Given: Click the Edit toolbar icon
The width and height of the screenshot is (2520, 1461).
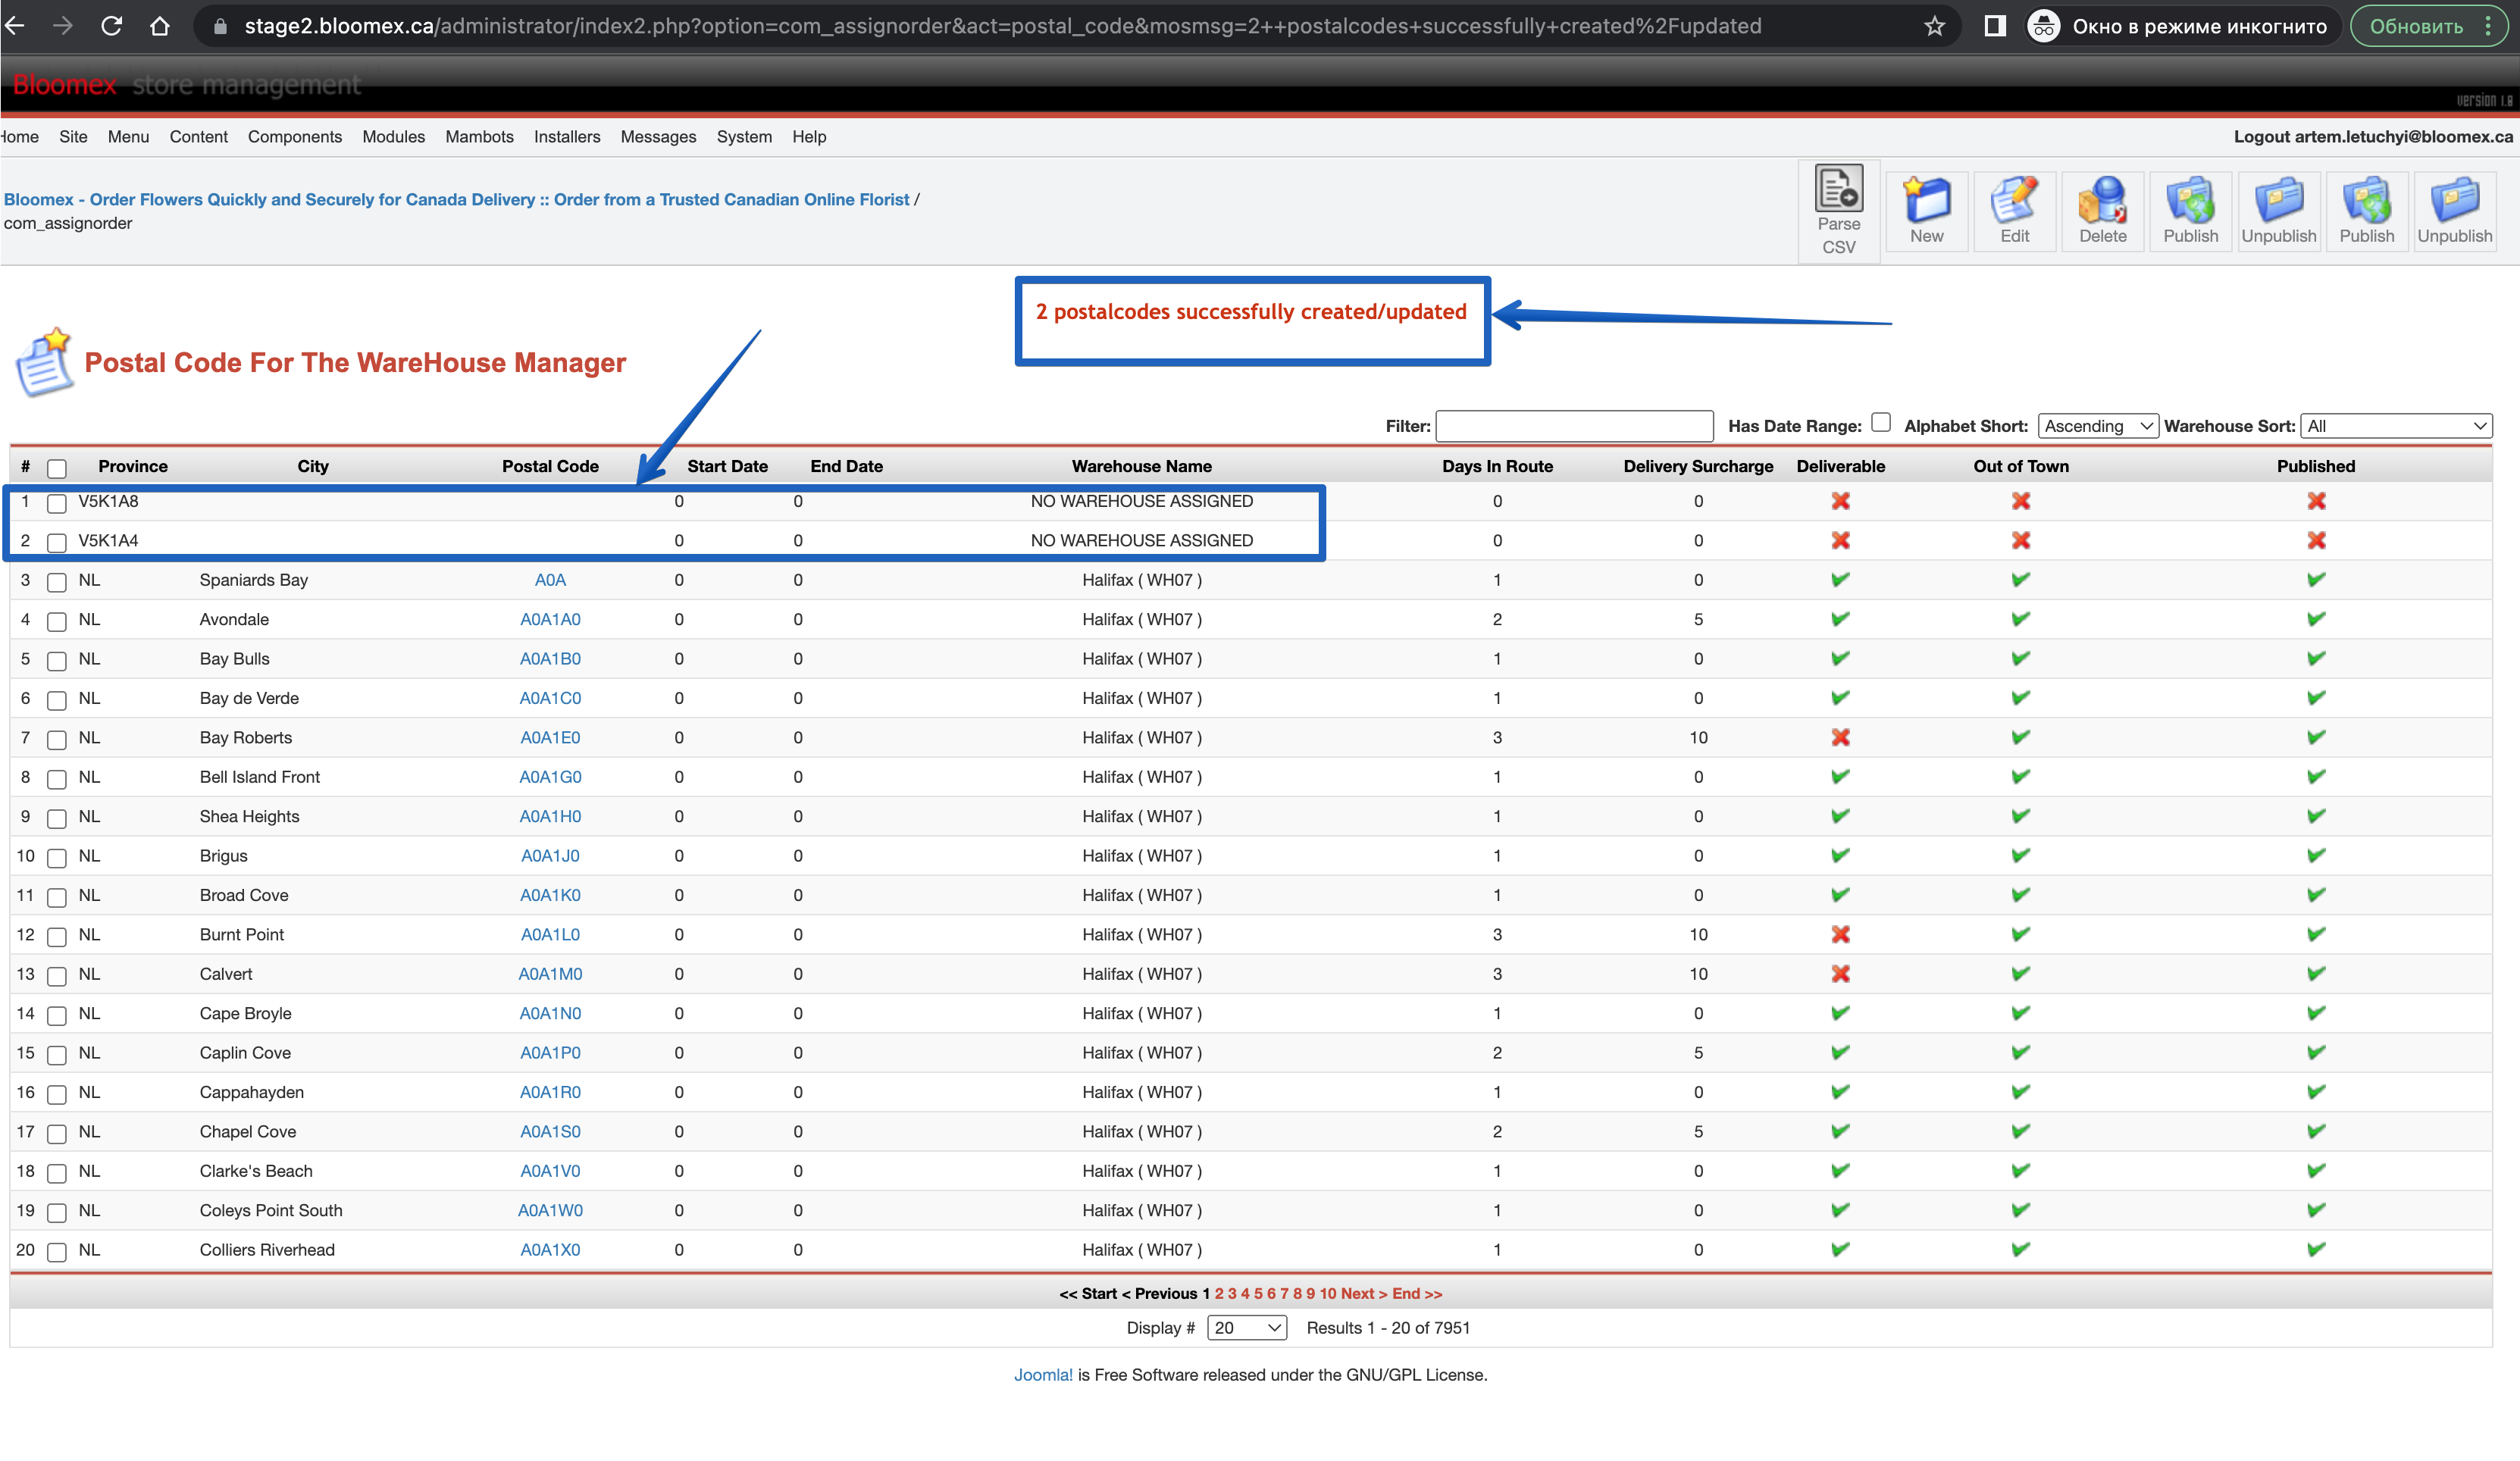Looking at the screenshot, I should [2014, 211].
